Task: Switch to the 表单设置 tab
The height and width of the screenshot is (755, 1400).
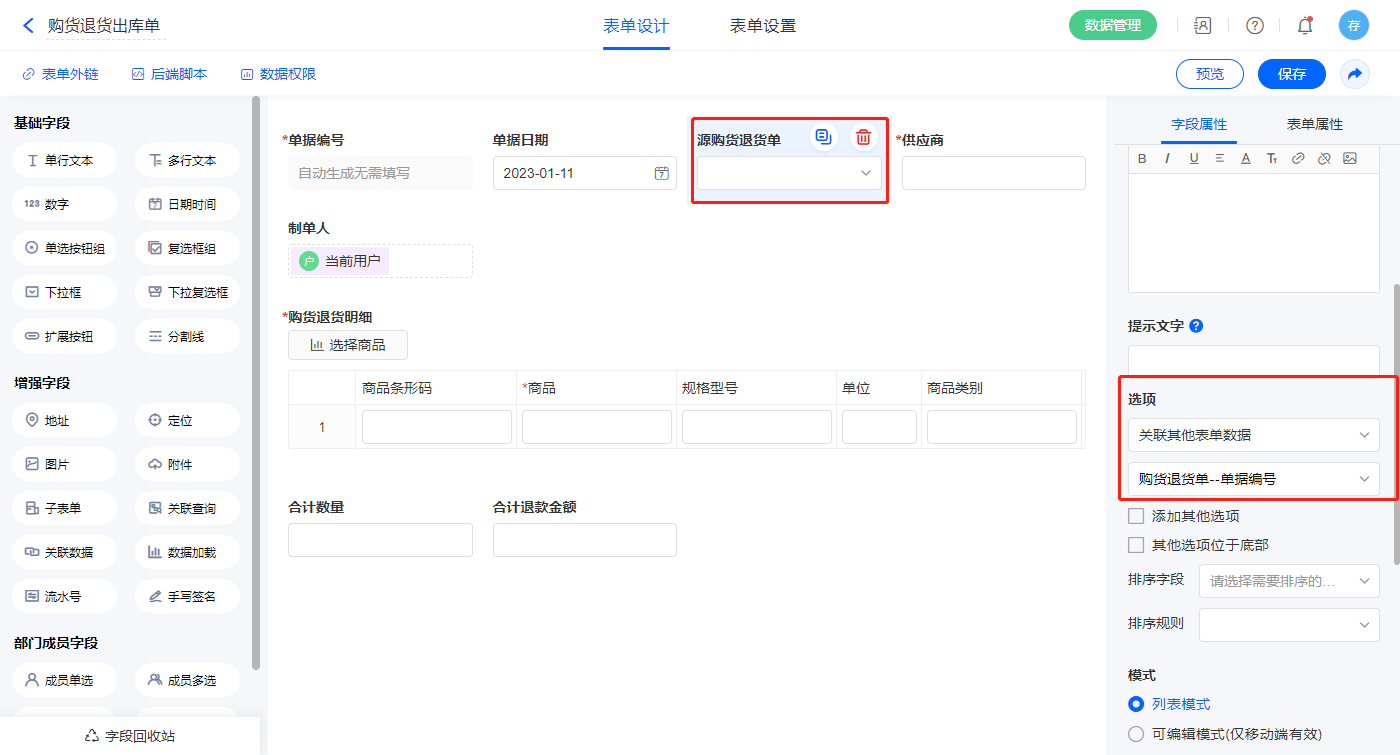Action: [762, 26]
